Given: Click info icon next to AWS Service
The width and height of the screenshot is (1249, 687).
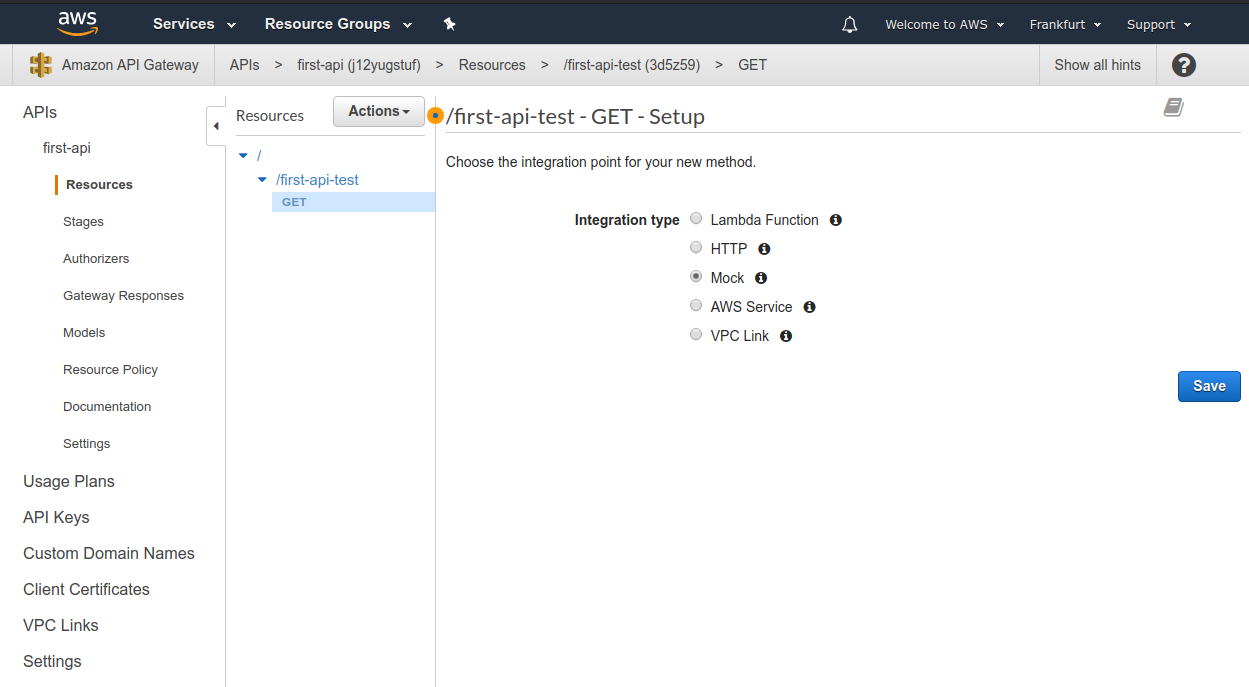Looking at the screenshot, I should 810,307.
